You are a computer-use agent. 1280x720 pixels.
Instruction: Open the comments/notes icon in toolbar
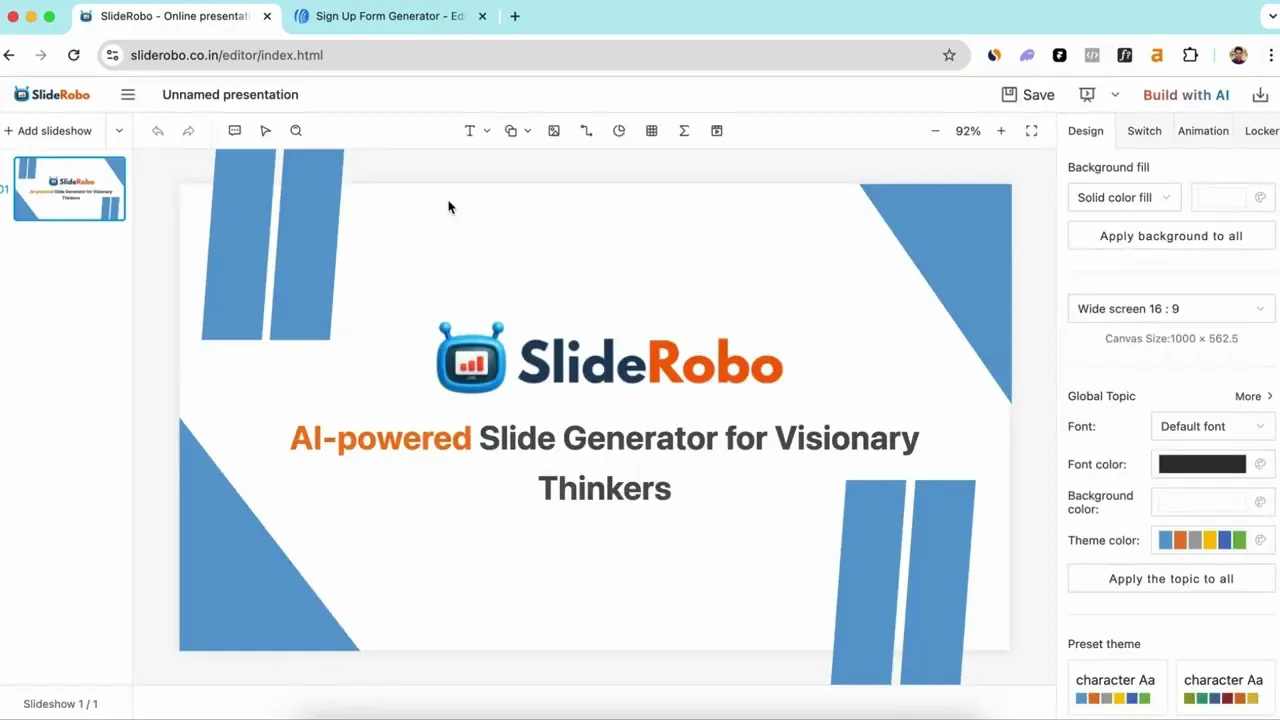235,131
